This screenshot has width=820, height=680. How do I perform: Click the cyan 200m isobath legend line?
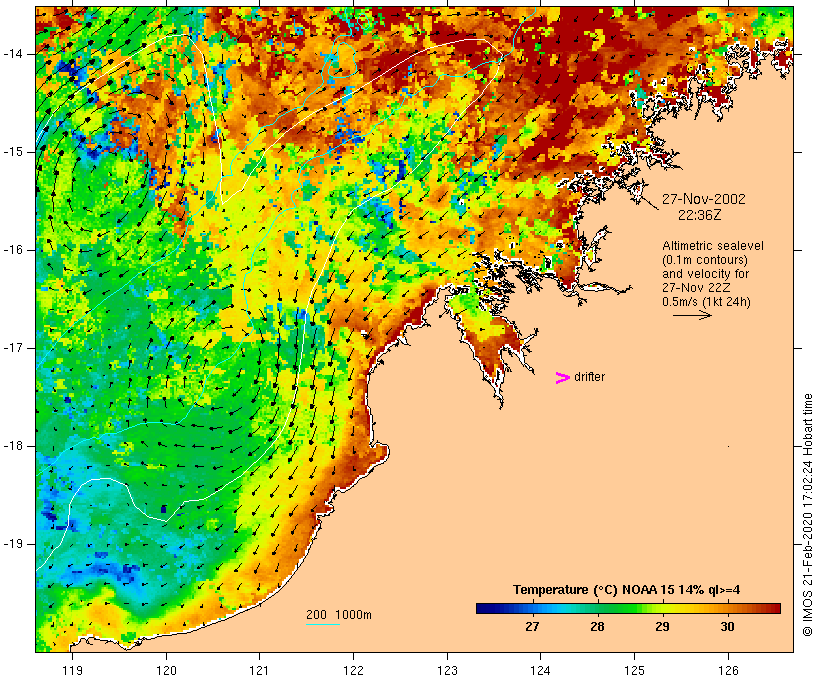point(323,624)
